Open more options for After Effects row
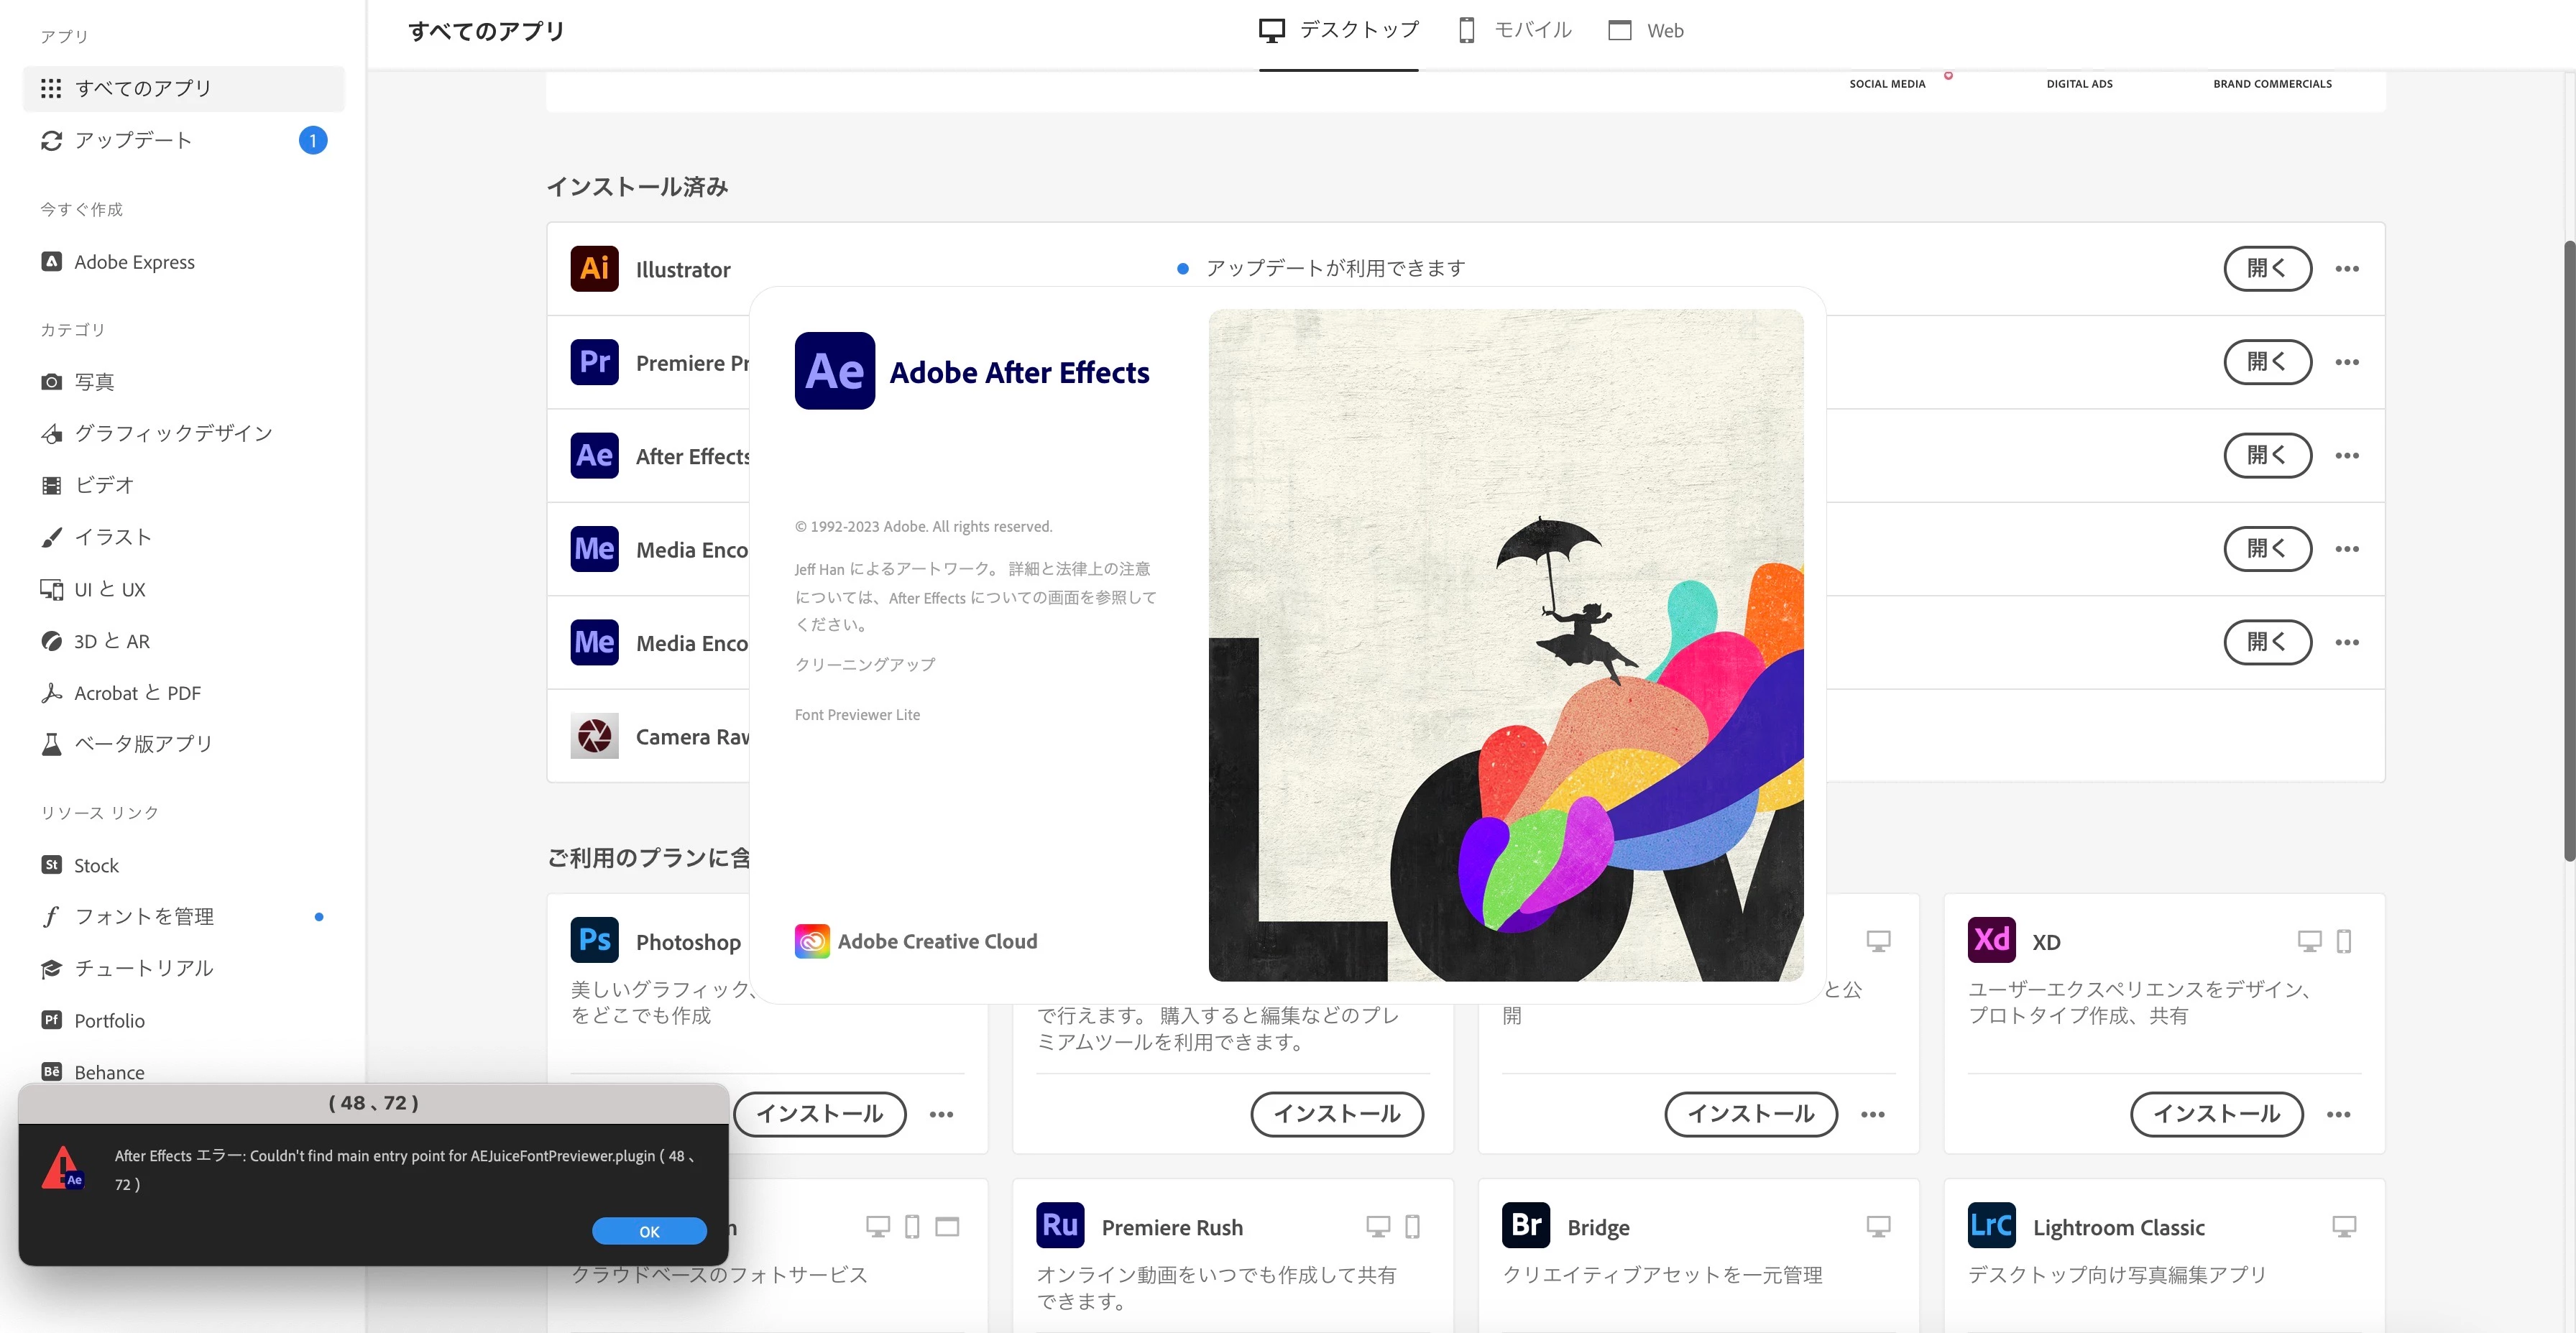 pos(2346,456)
